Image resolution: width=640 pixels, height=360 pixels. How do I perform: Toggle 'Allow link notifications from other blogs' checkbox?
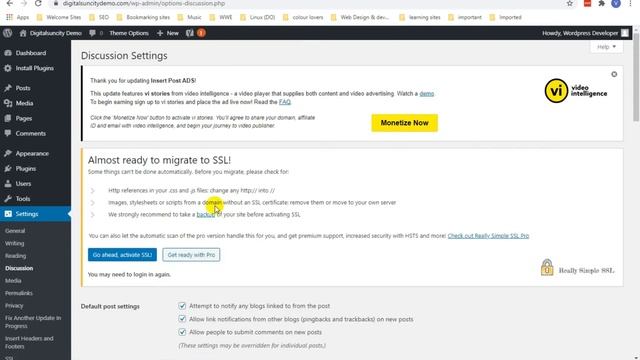coord(182,319)
